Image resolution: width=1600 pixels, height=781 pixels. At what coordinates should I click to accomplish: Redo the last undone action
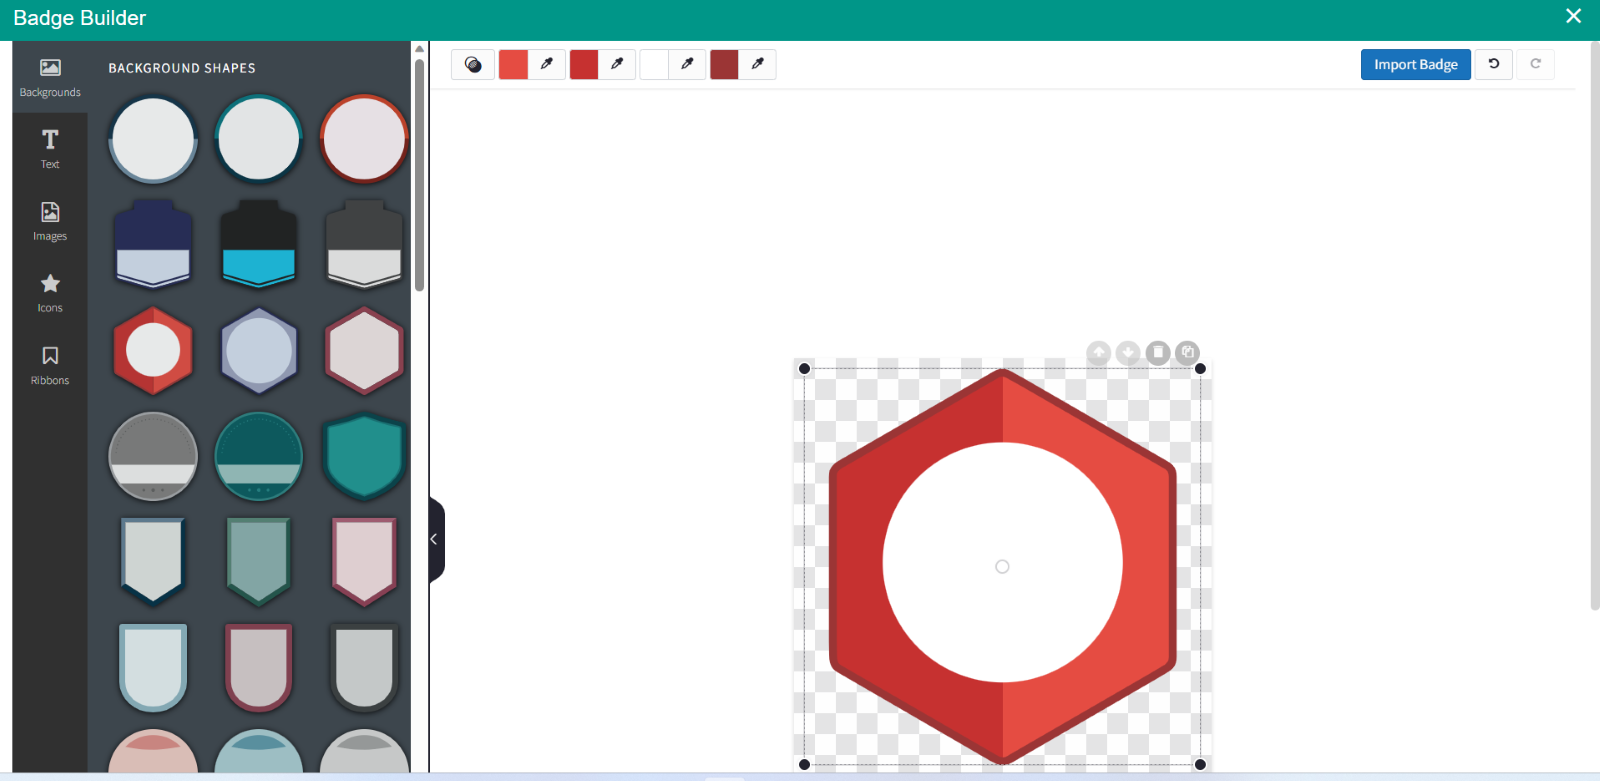click(x=1535, y=65)
